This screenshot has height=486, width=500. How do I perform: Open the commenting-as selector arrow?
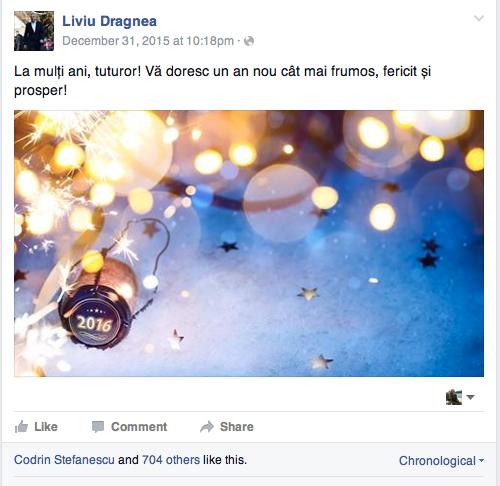click(470, 397)
